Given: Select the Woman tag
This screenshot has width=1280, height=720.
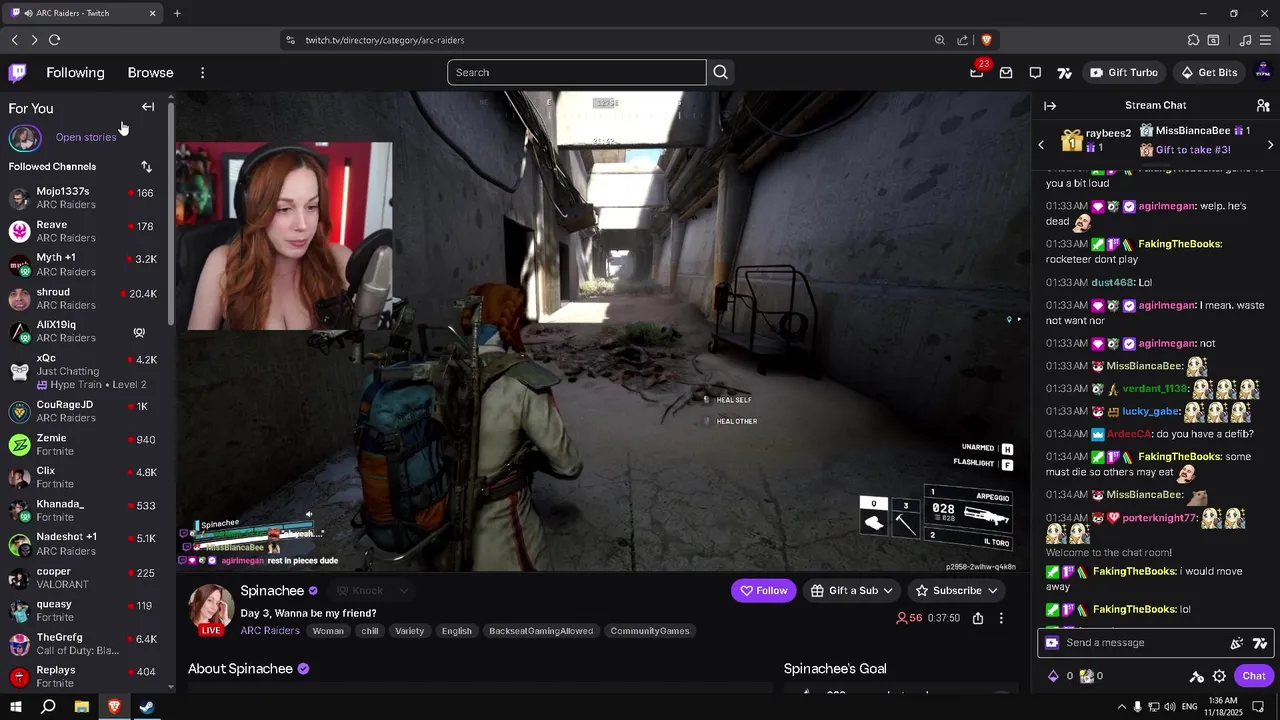Looking at the screenshot, I should click(x=328, y=631).
